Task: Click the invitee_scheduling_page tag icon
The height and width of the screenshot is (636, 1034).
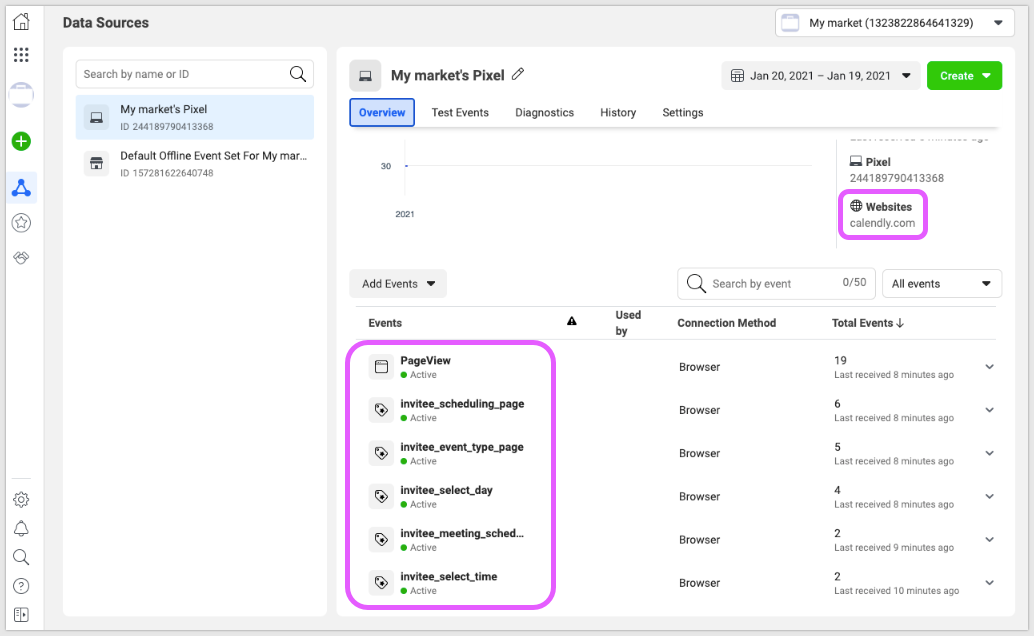Action: click(x=381, y=410)
